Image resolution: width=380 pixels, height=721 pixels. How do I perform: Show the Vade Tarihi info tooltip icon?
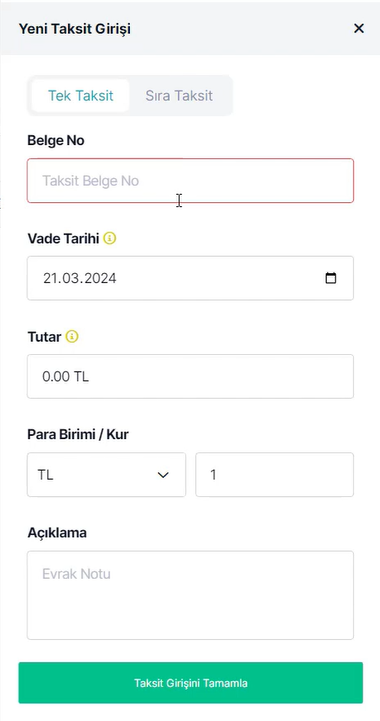(x=109, y=239)
